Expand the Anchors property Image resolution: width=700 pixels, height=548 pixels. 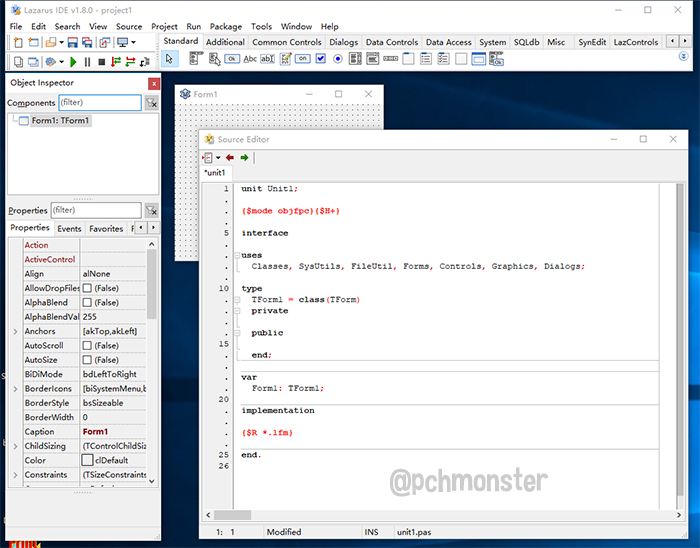15,332
